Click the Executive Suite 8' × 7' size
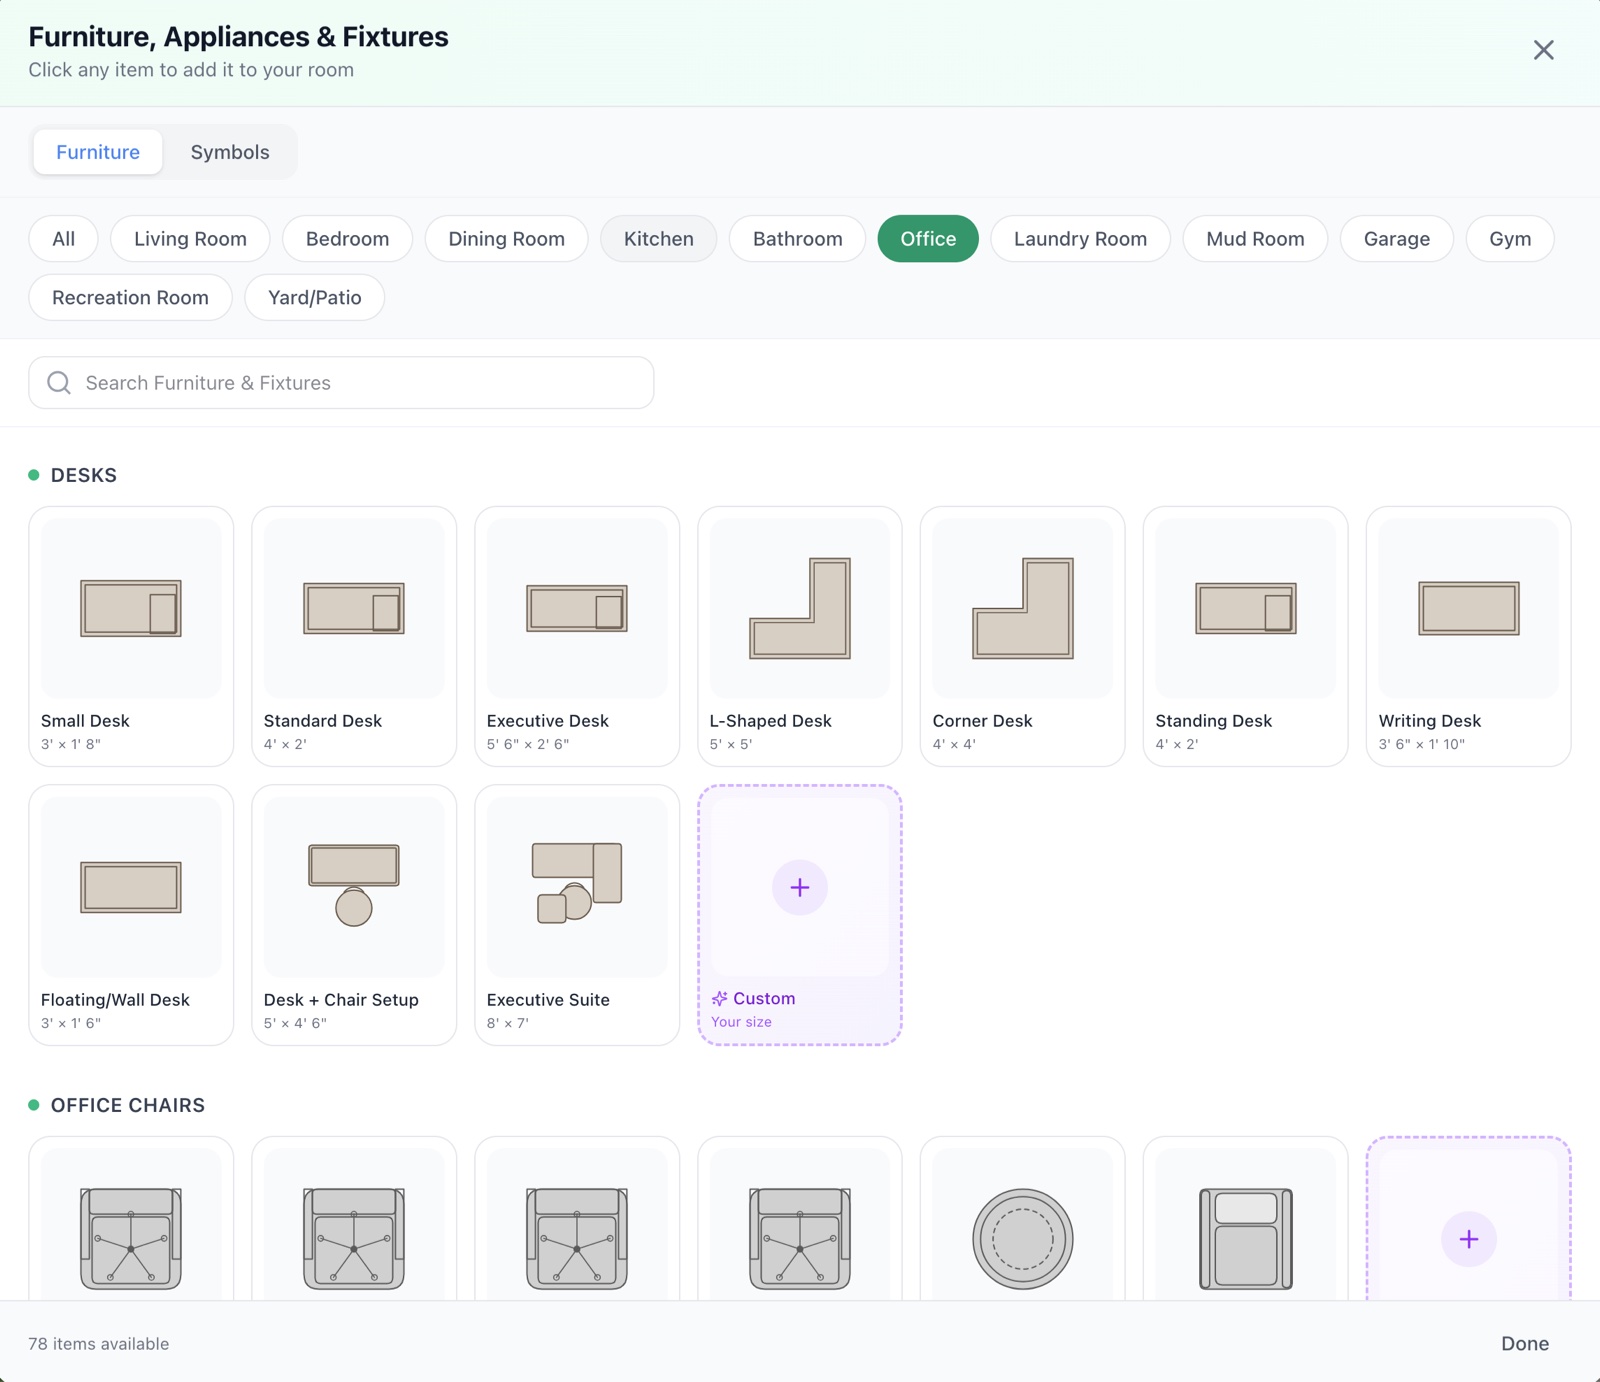This screenshot has height=1382, width=1600. click(508, 1023)
